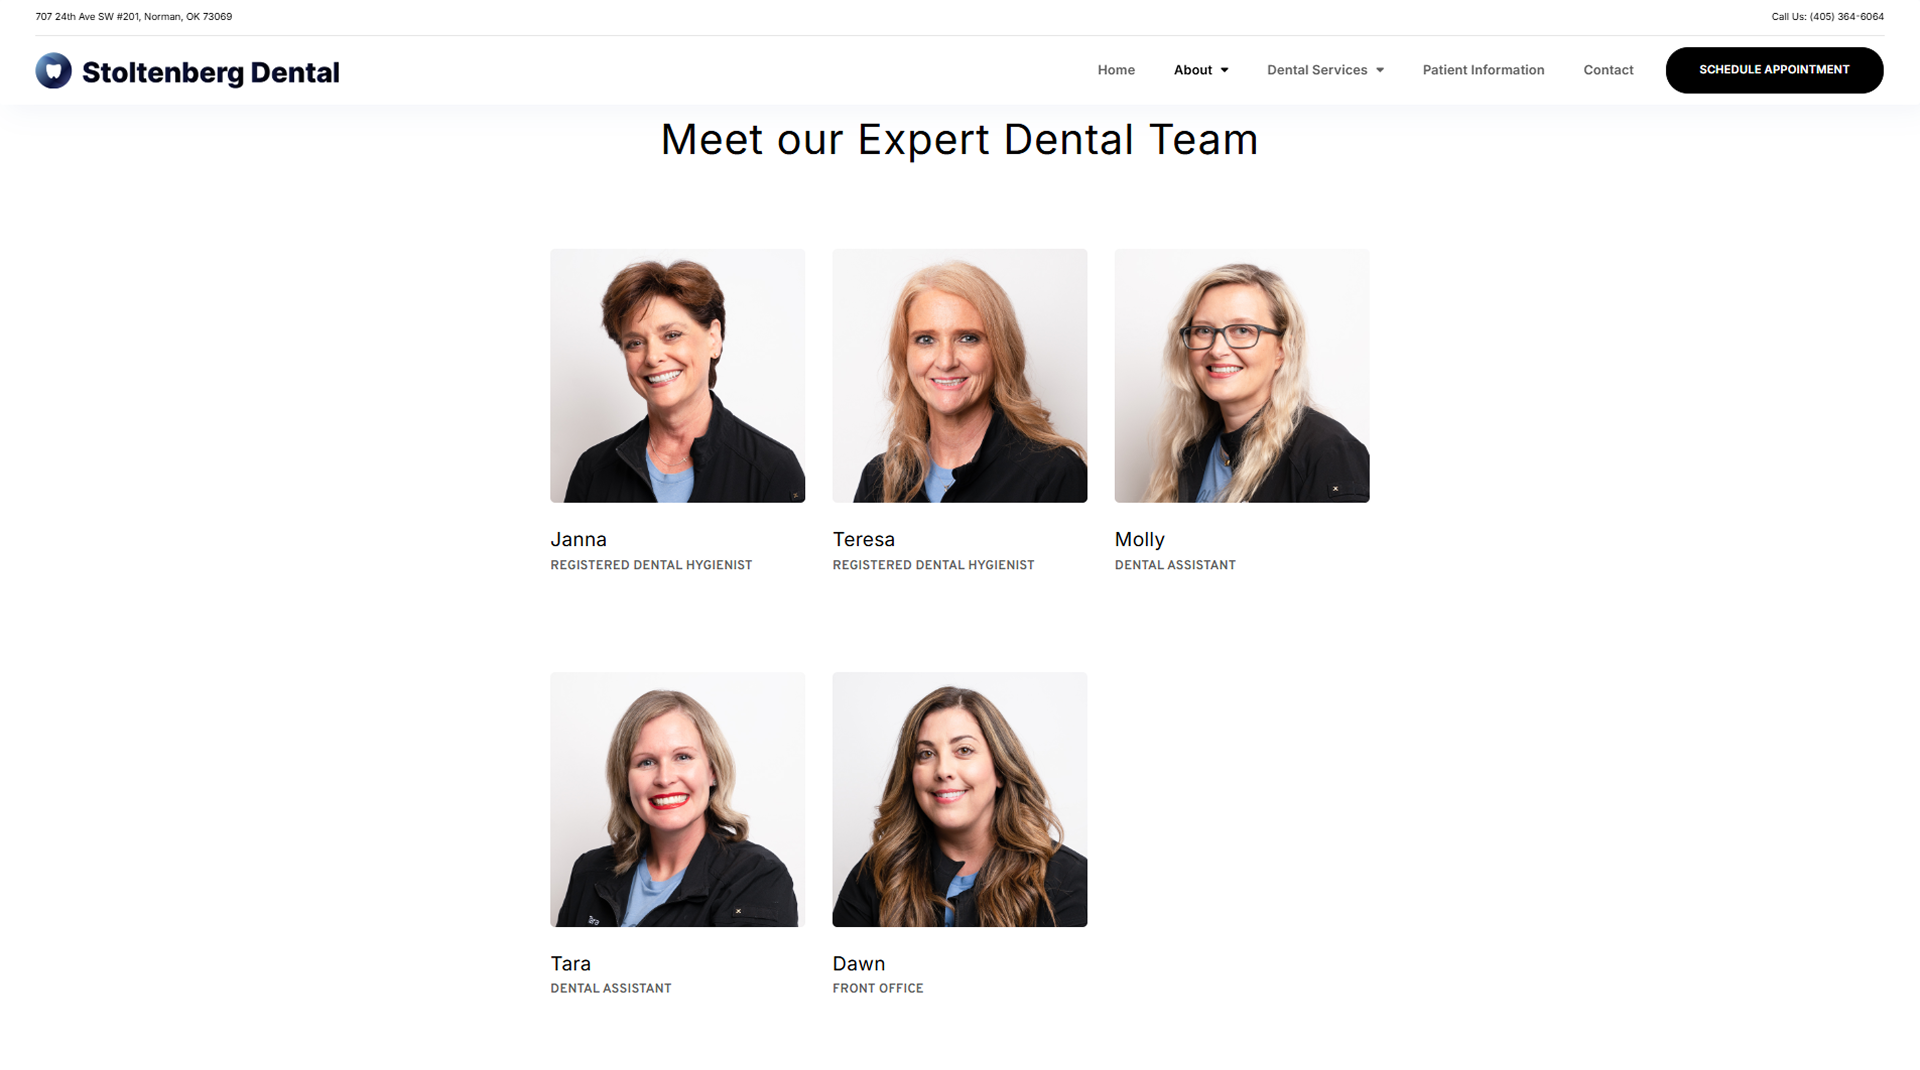Select Teresa's team photo
Viewport: 1920px width, 1070px height.
click(x=959, y=376)
